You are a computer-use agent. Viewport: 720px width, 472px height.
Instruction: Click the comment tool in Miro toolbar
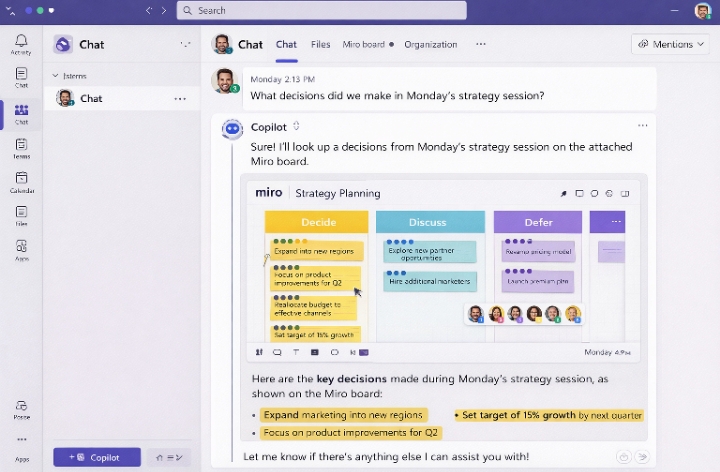277,352
